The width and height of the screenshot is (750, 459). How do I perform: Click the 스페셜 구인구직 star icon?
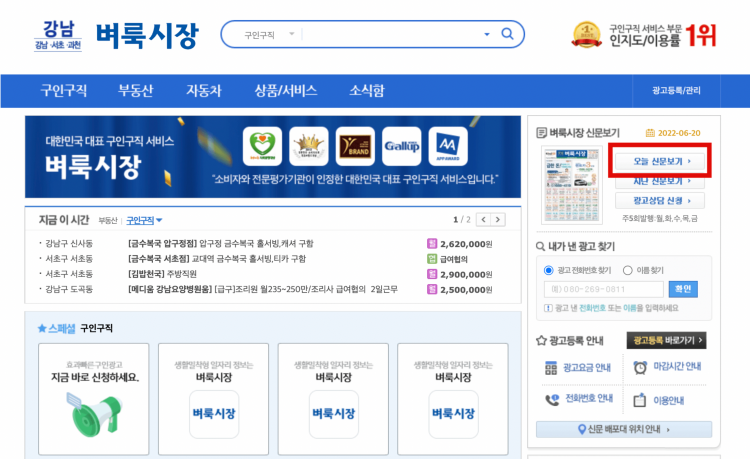(x=42, y=328)
